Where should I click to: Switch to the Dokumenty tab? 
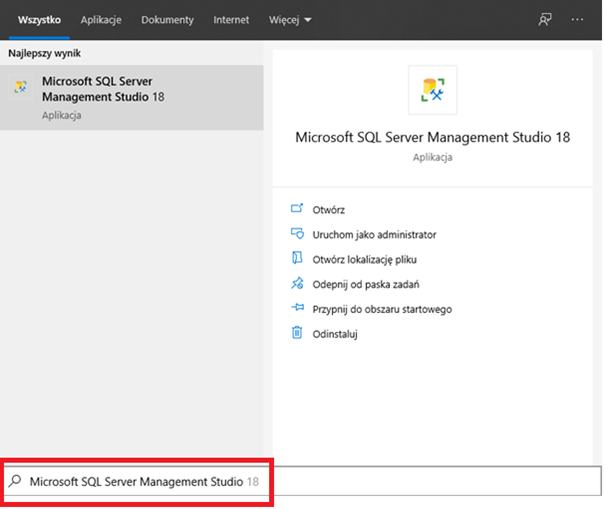coord(167,20)
